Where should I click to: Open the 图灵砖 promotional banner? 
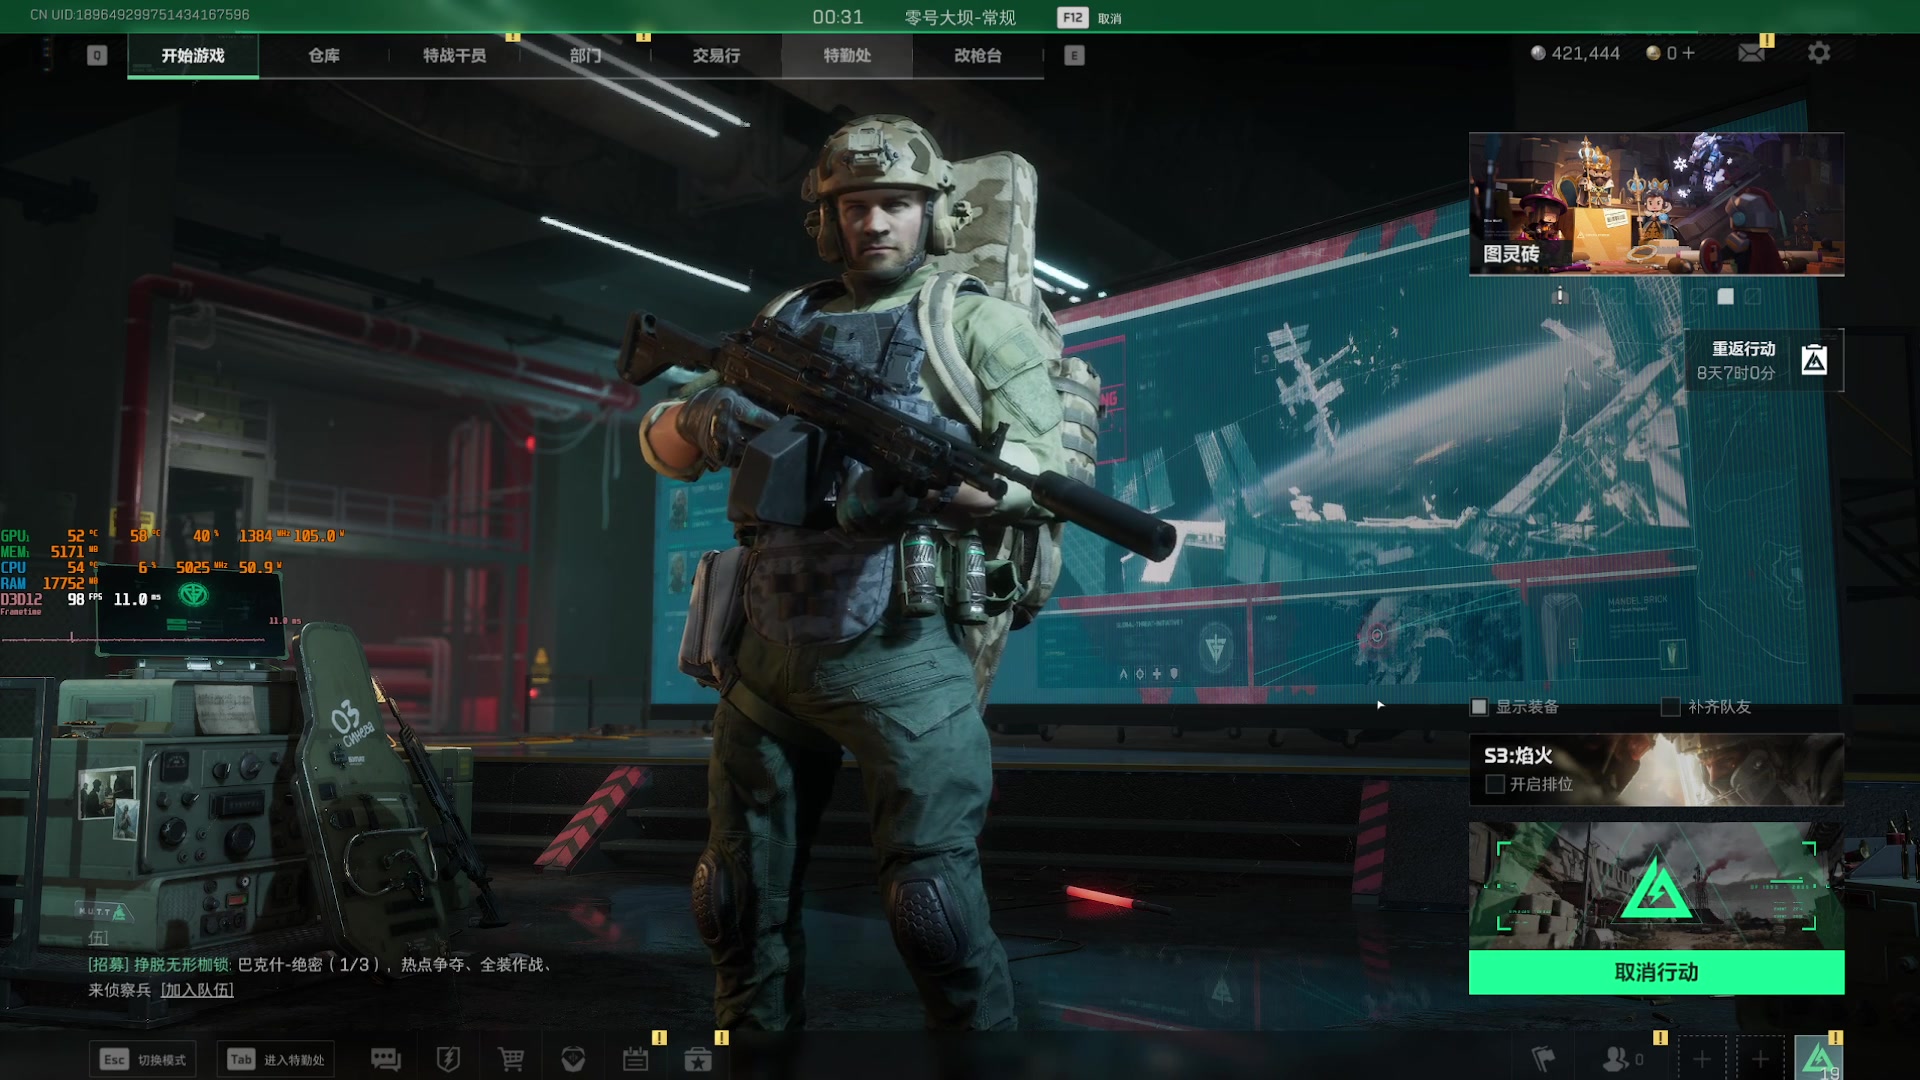click(1656, 204)
